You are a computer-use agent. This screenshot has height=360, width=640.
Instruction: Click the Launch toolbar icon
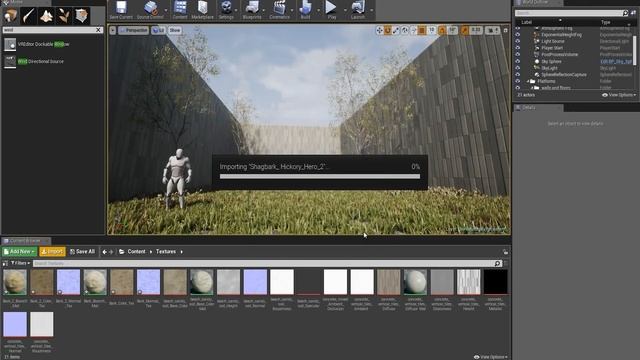(358, 10)
